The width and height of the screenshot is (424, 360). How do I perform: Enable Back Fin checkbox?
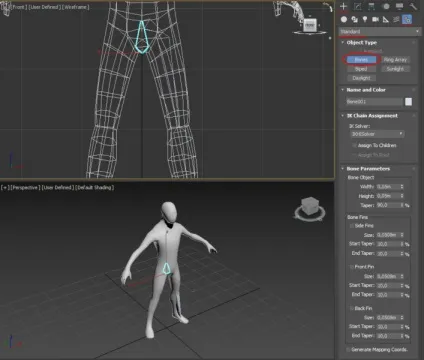[x=351, y=308]
